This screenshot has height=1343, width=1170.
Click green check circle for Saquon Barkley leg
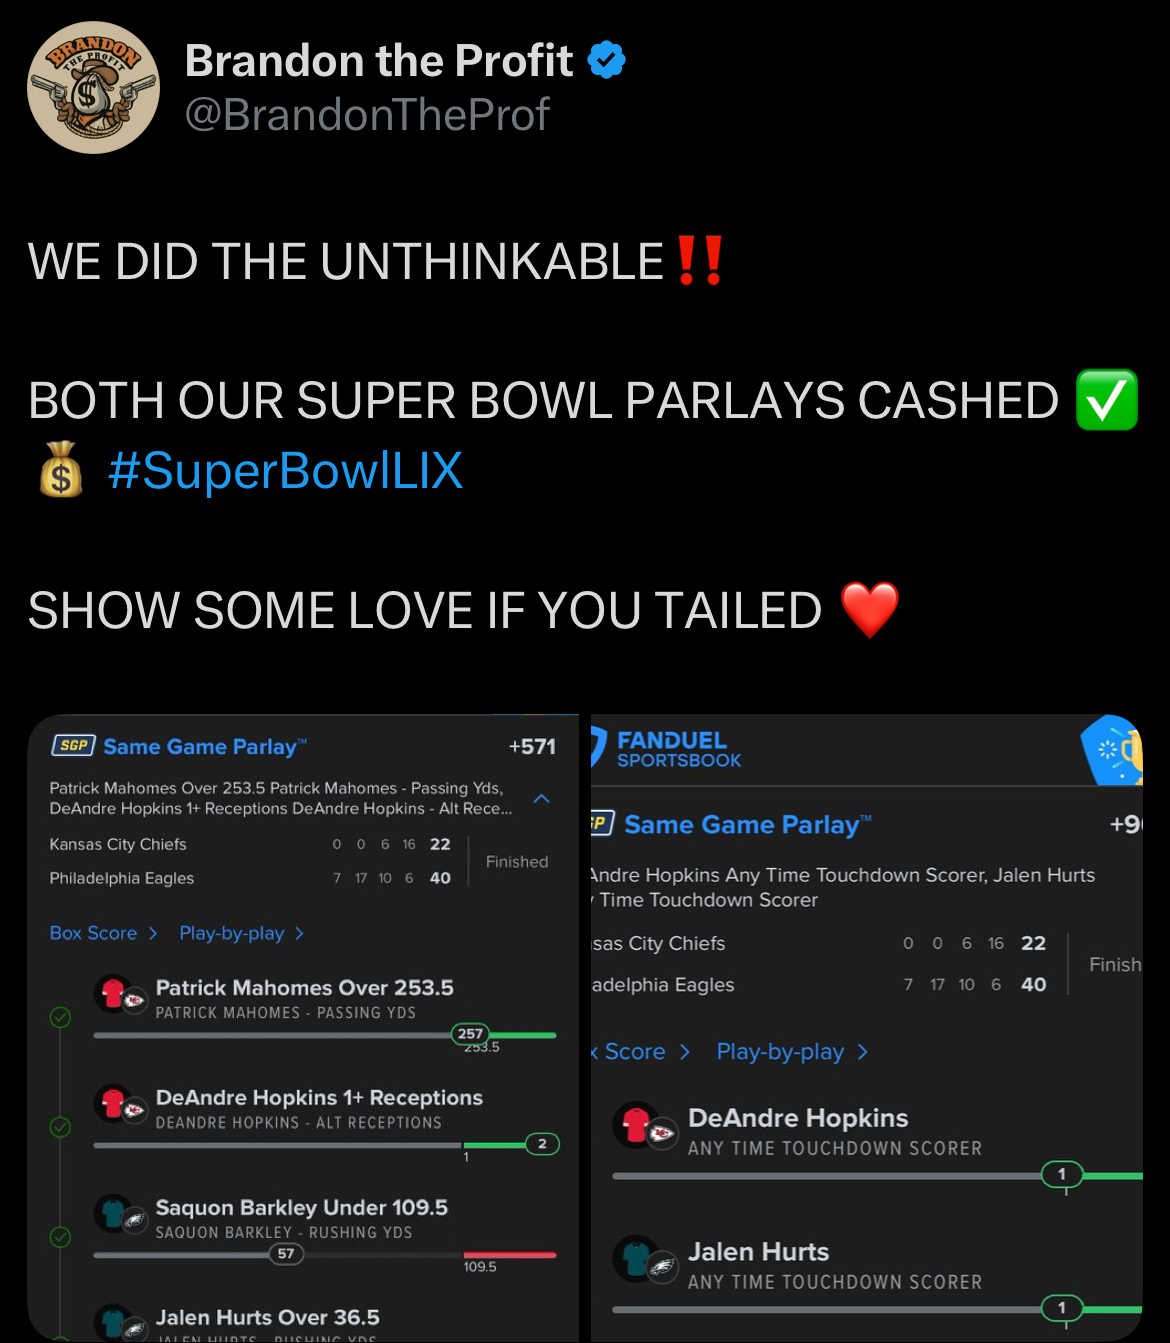(x=60, y=1238)
